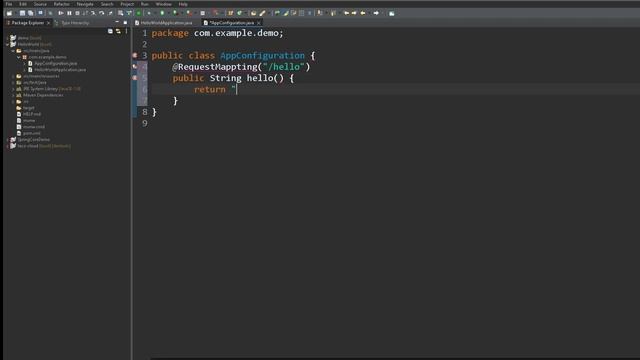Collapse the src/main/java folder
The width and height of the screenshot is (640, 360).
[13, 51]
